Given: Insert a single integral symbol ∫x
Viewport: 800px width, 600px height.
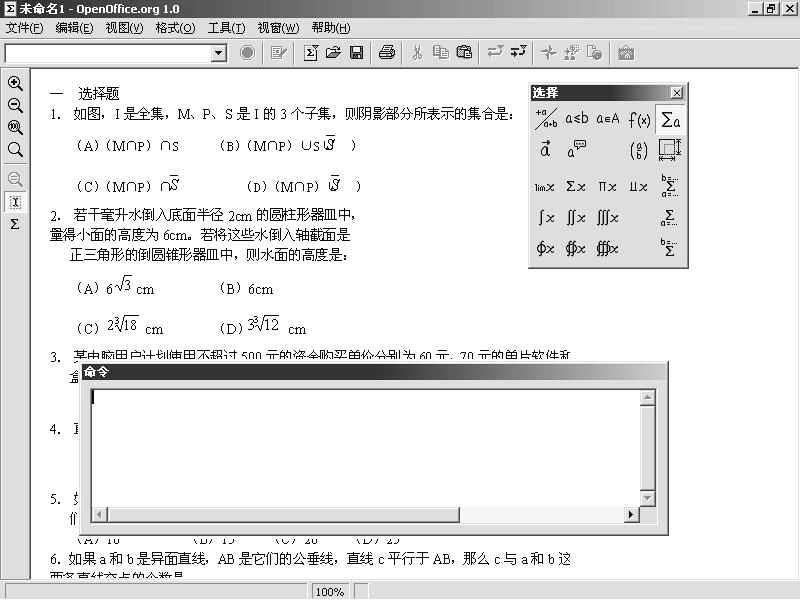Looking at the screenshot, I should click(x=546, y=218).
